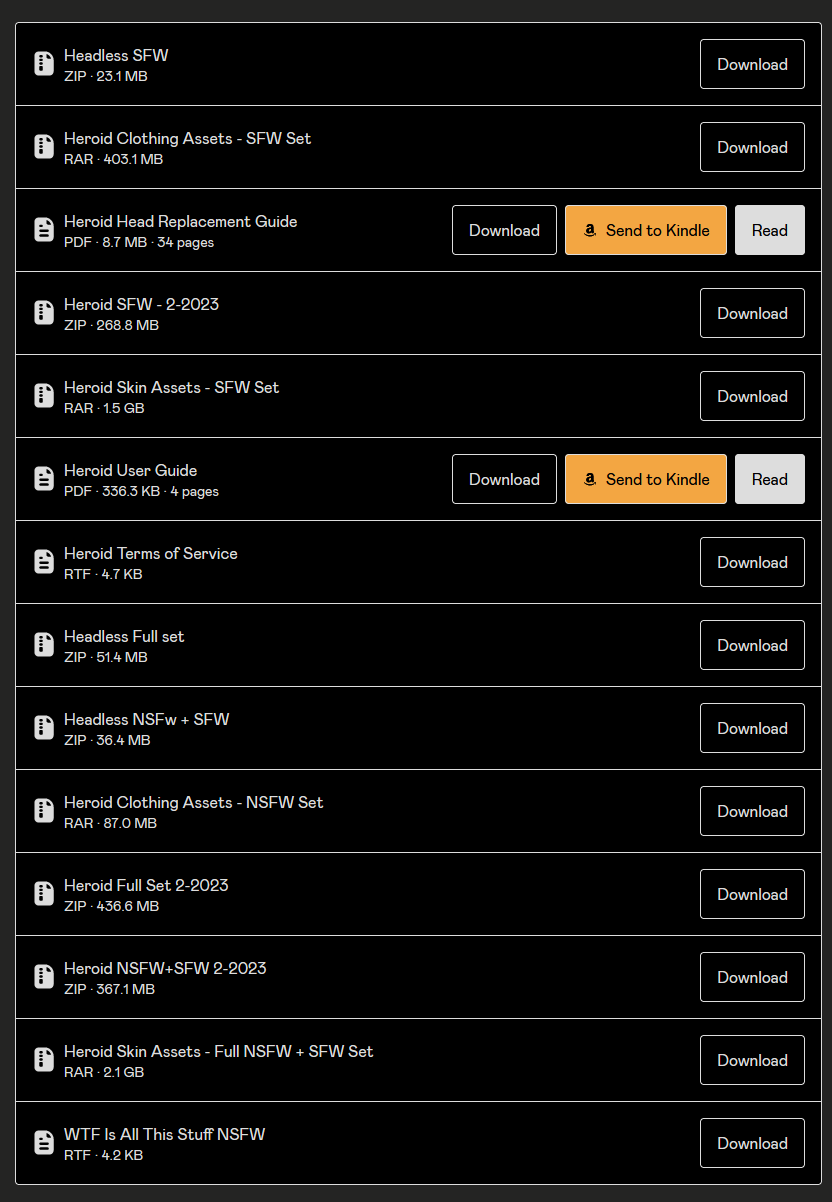This screenshot has height=1202, width=832.
Task: Click the PDF document icon for Heroid Head Replacement Guide
Action: [44, 230]
